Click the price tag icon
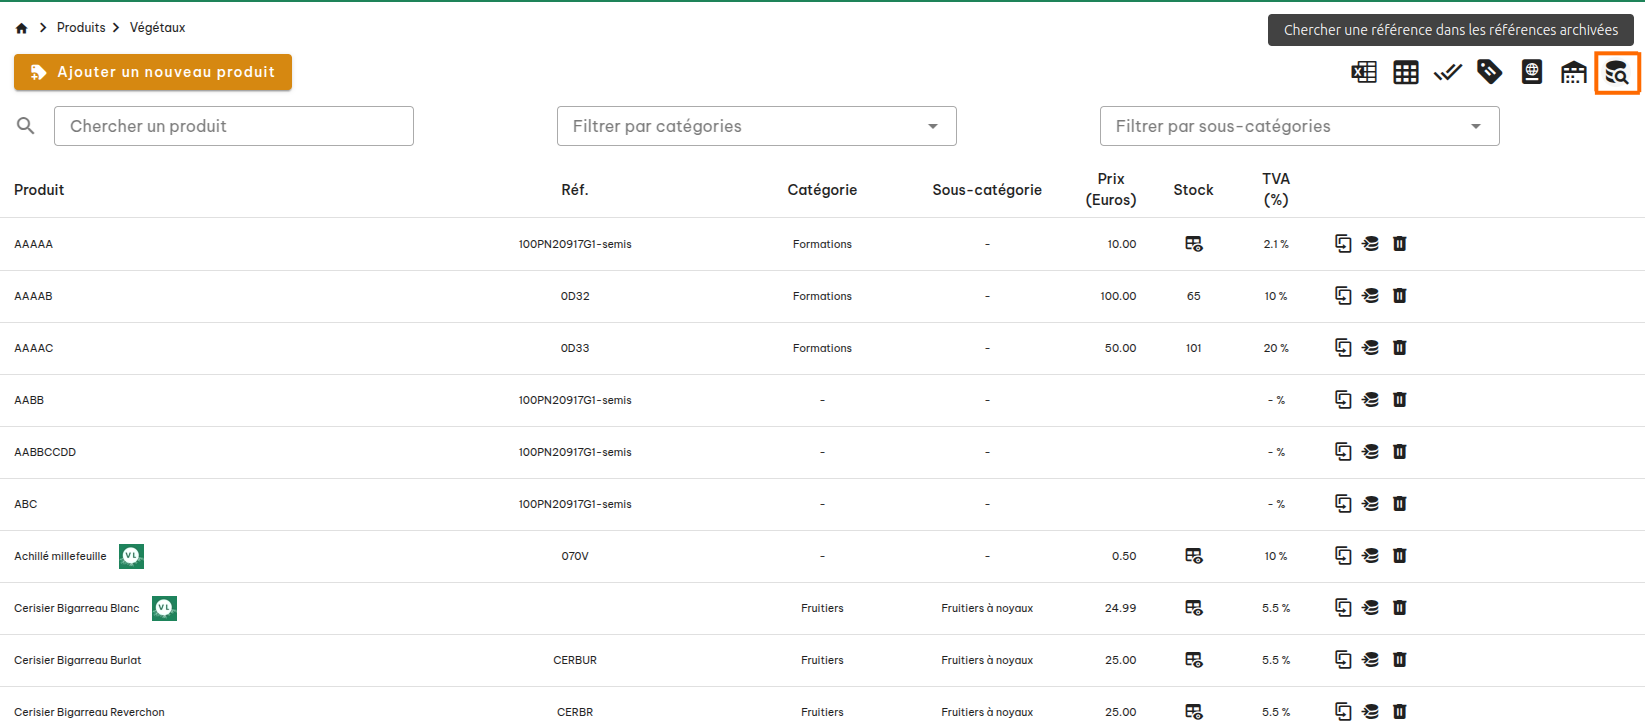The height and width of the screenshot is (723, 1645). pos(1489,72)
